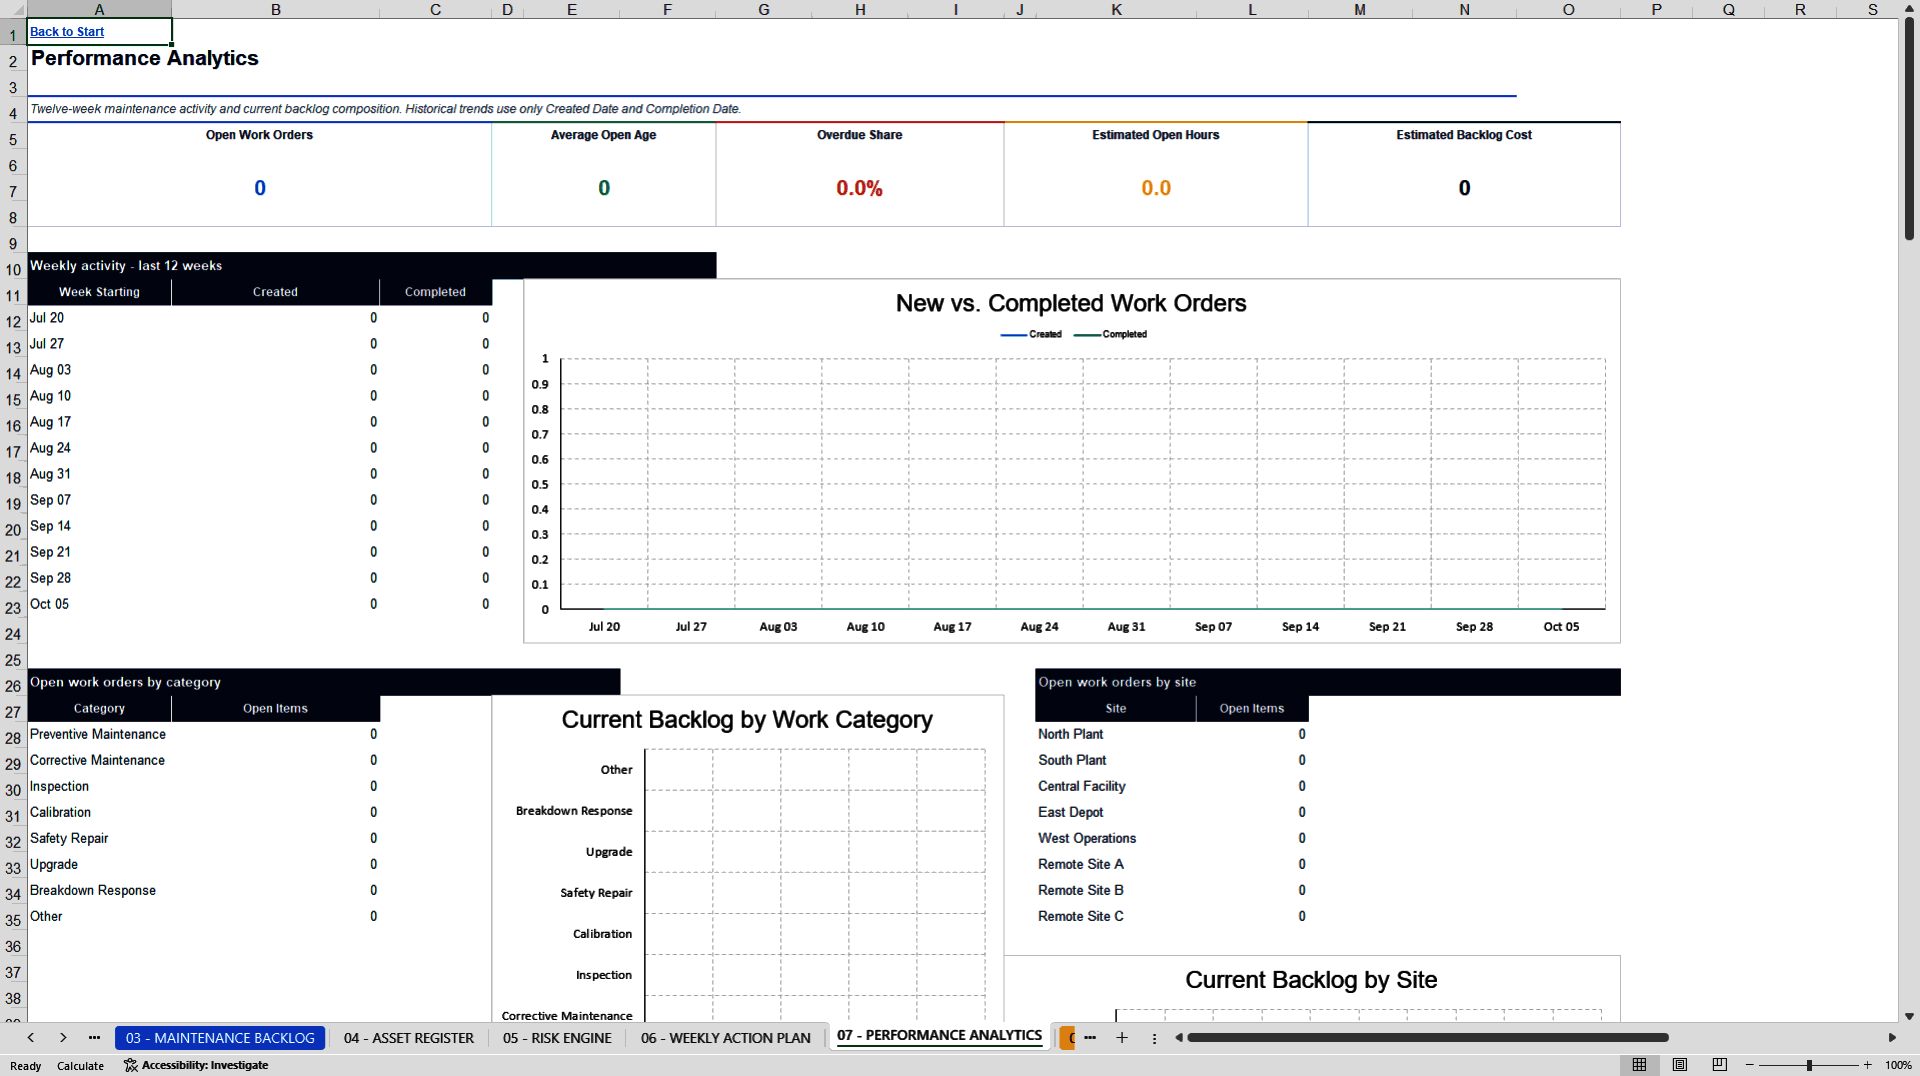Open the 06 - WEEKLY ACTION PLAN tab
Image resolution: width=1920 pixels, height=1076 pixels.
(726, 1038)
